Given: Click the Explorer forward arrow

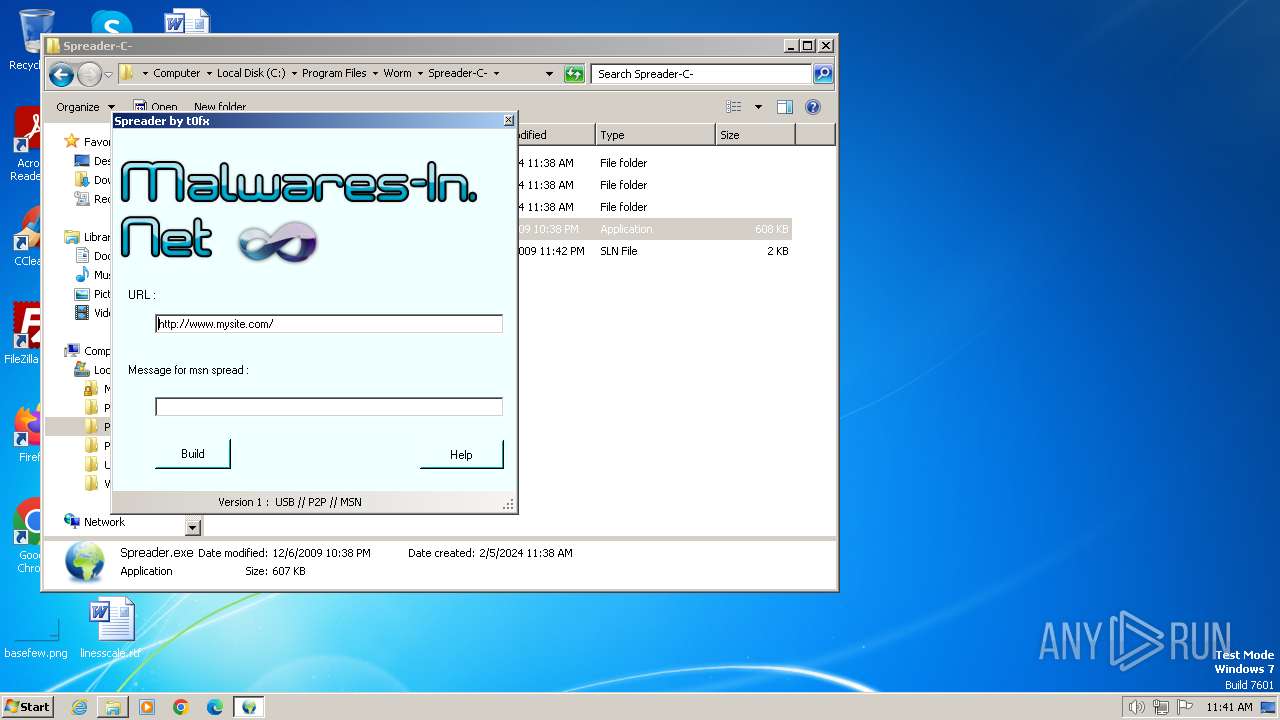Looking at the screenshot, I should pos(89,74).
